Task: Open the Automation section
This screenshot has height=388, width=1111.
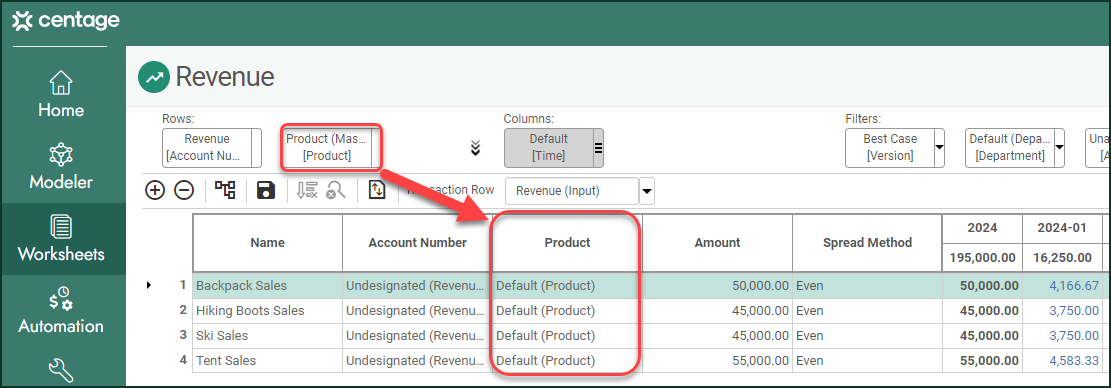Action: tap(61, 311)
